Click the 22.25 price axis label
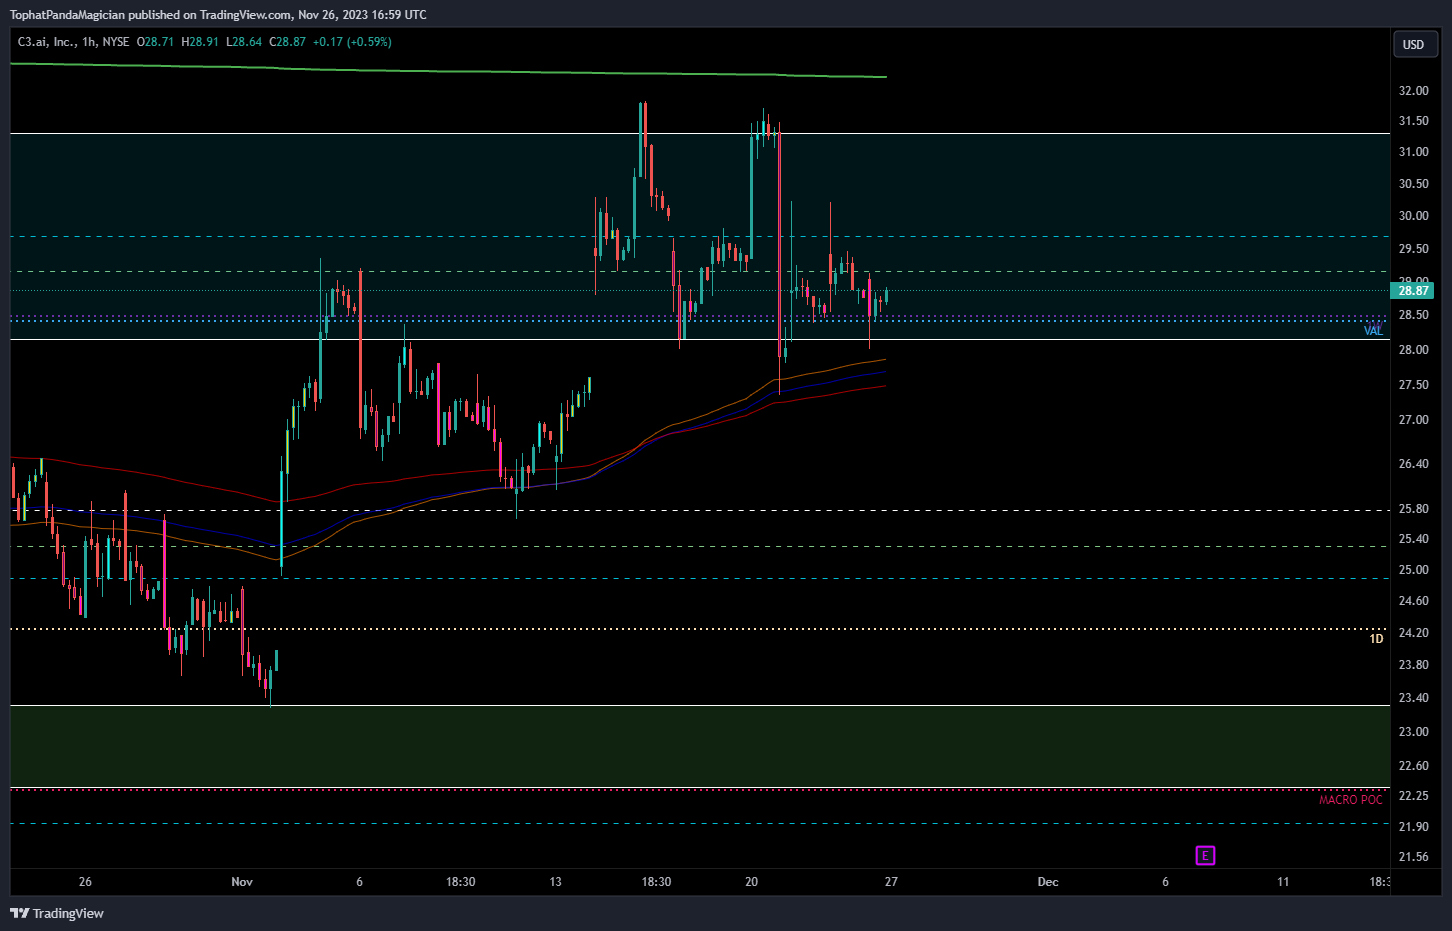 coord(1413,796)
